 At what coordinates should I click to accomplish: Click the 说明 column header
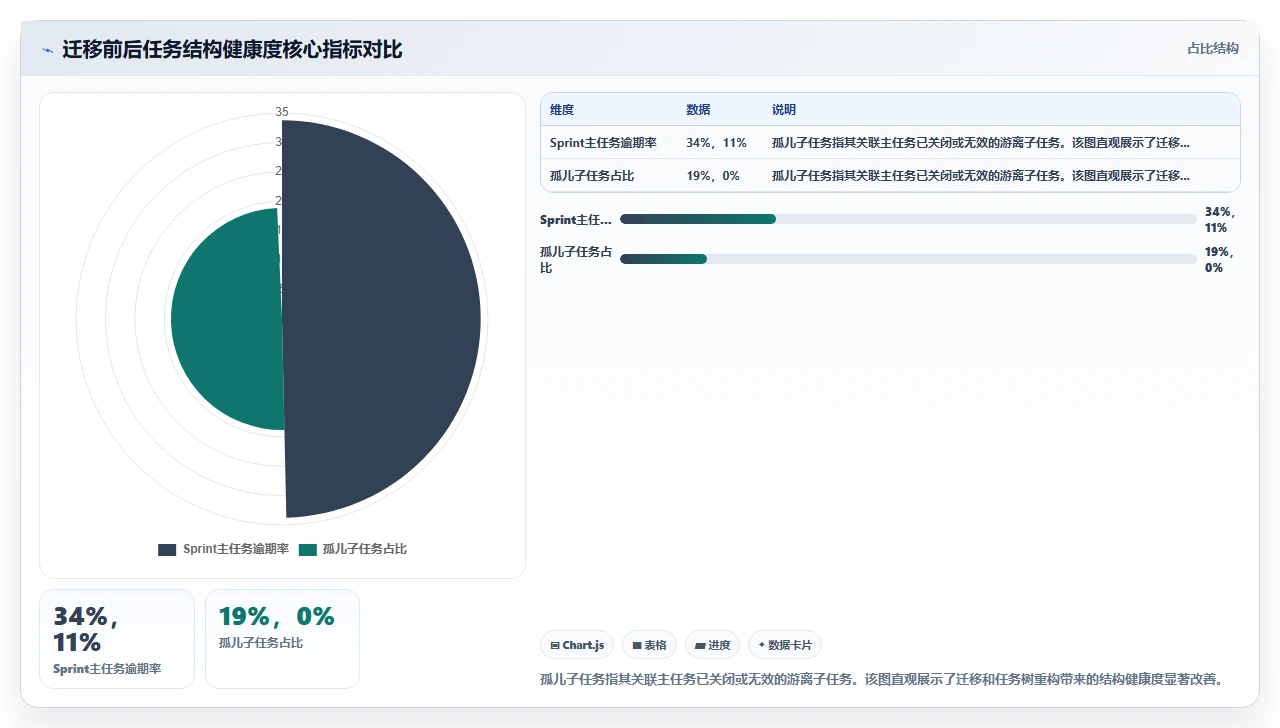pyautogui.click(x=784, y=110)
